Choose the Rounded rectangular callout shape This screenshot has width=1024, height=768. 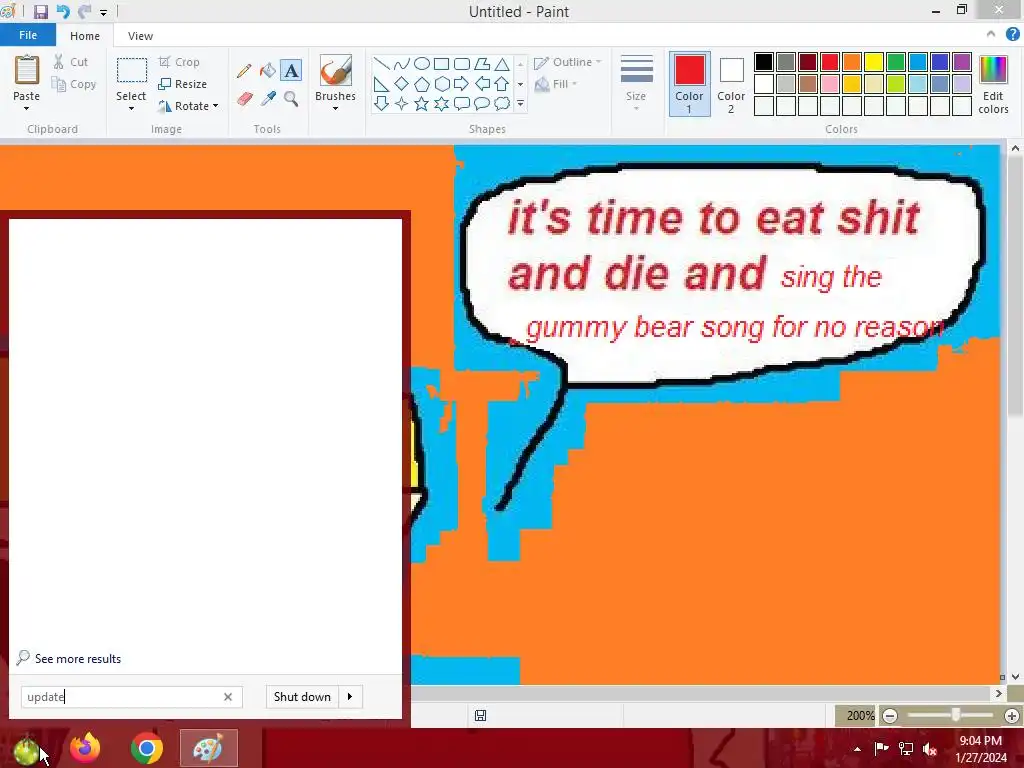pyautogui.click(x=462, y=103)
